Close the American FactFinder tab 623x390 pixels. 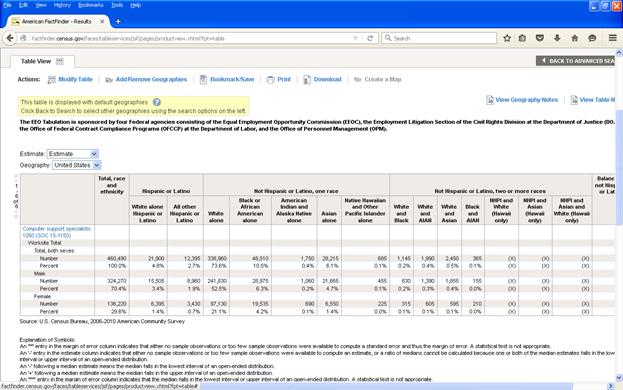[102, 21]
